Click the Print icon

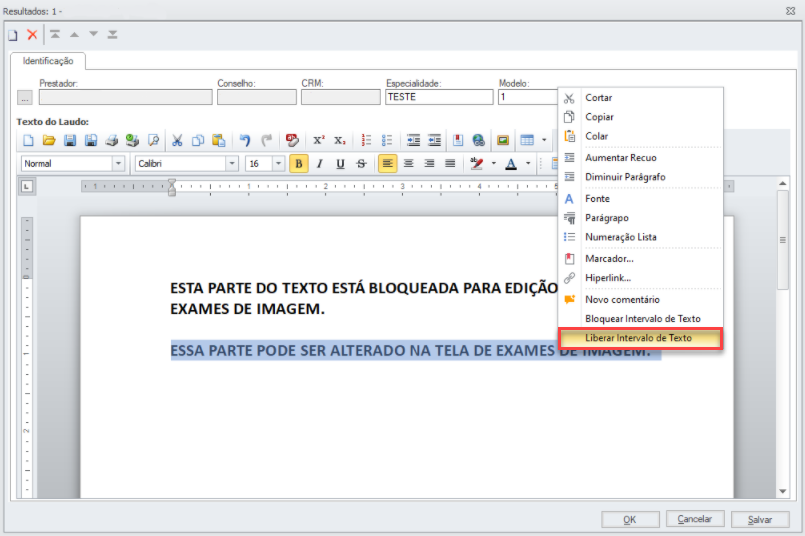coord(111,140)
